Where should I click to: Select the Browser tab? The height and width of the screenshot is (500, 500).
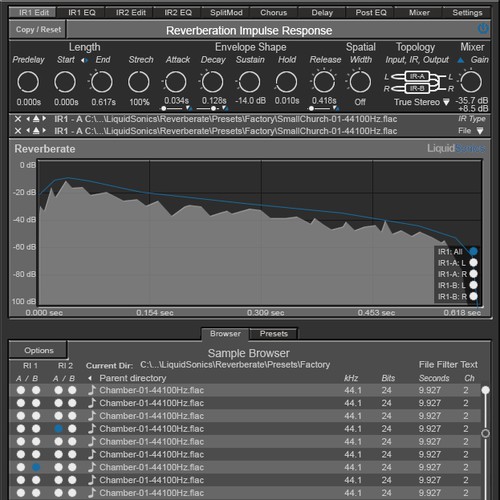[225, 334]
